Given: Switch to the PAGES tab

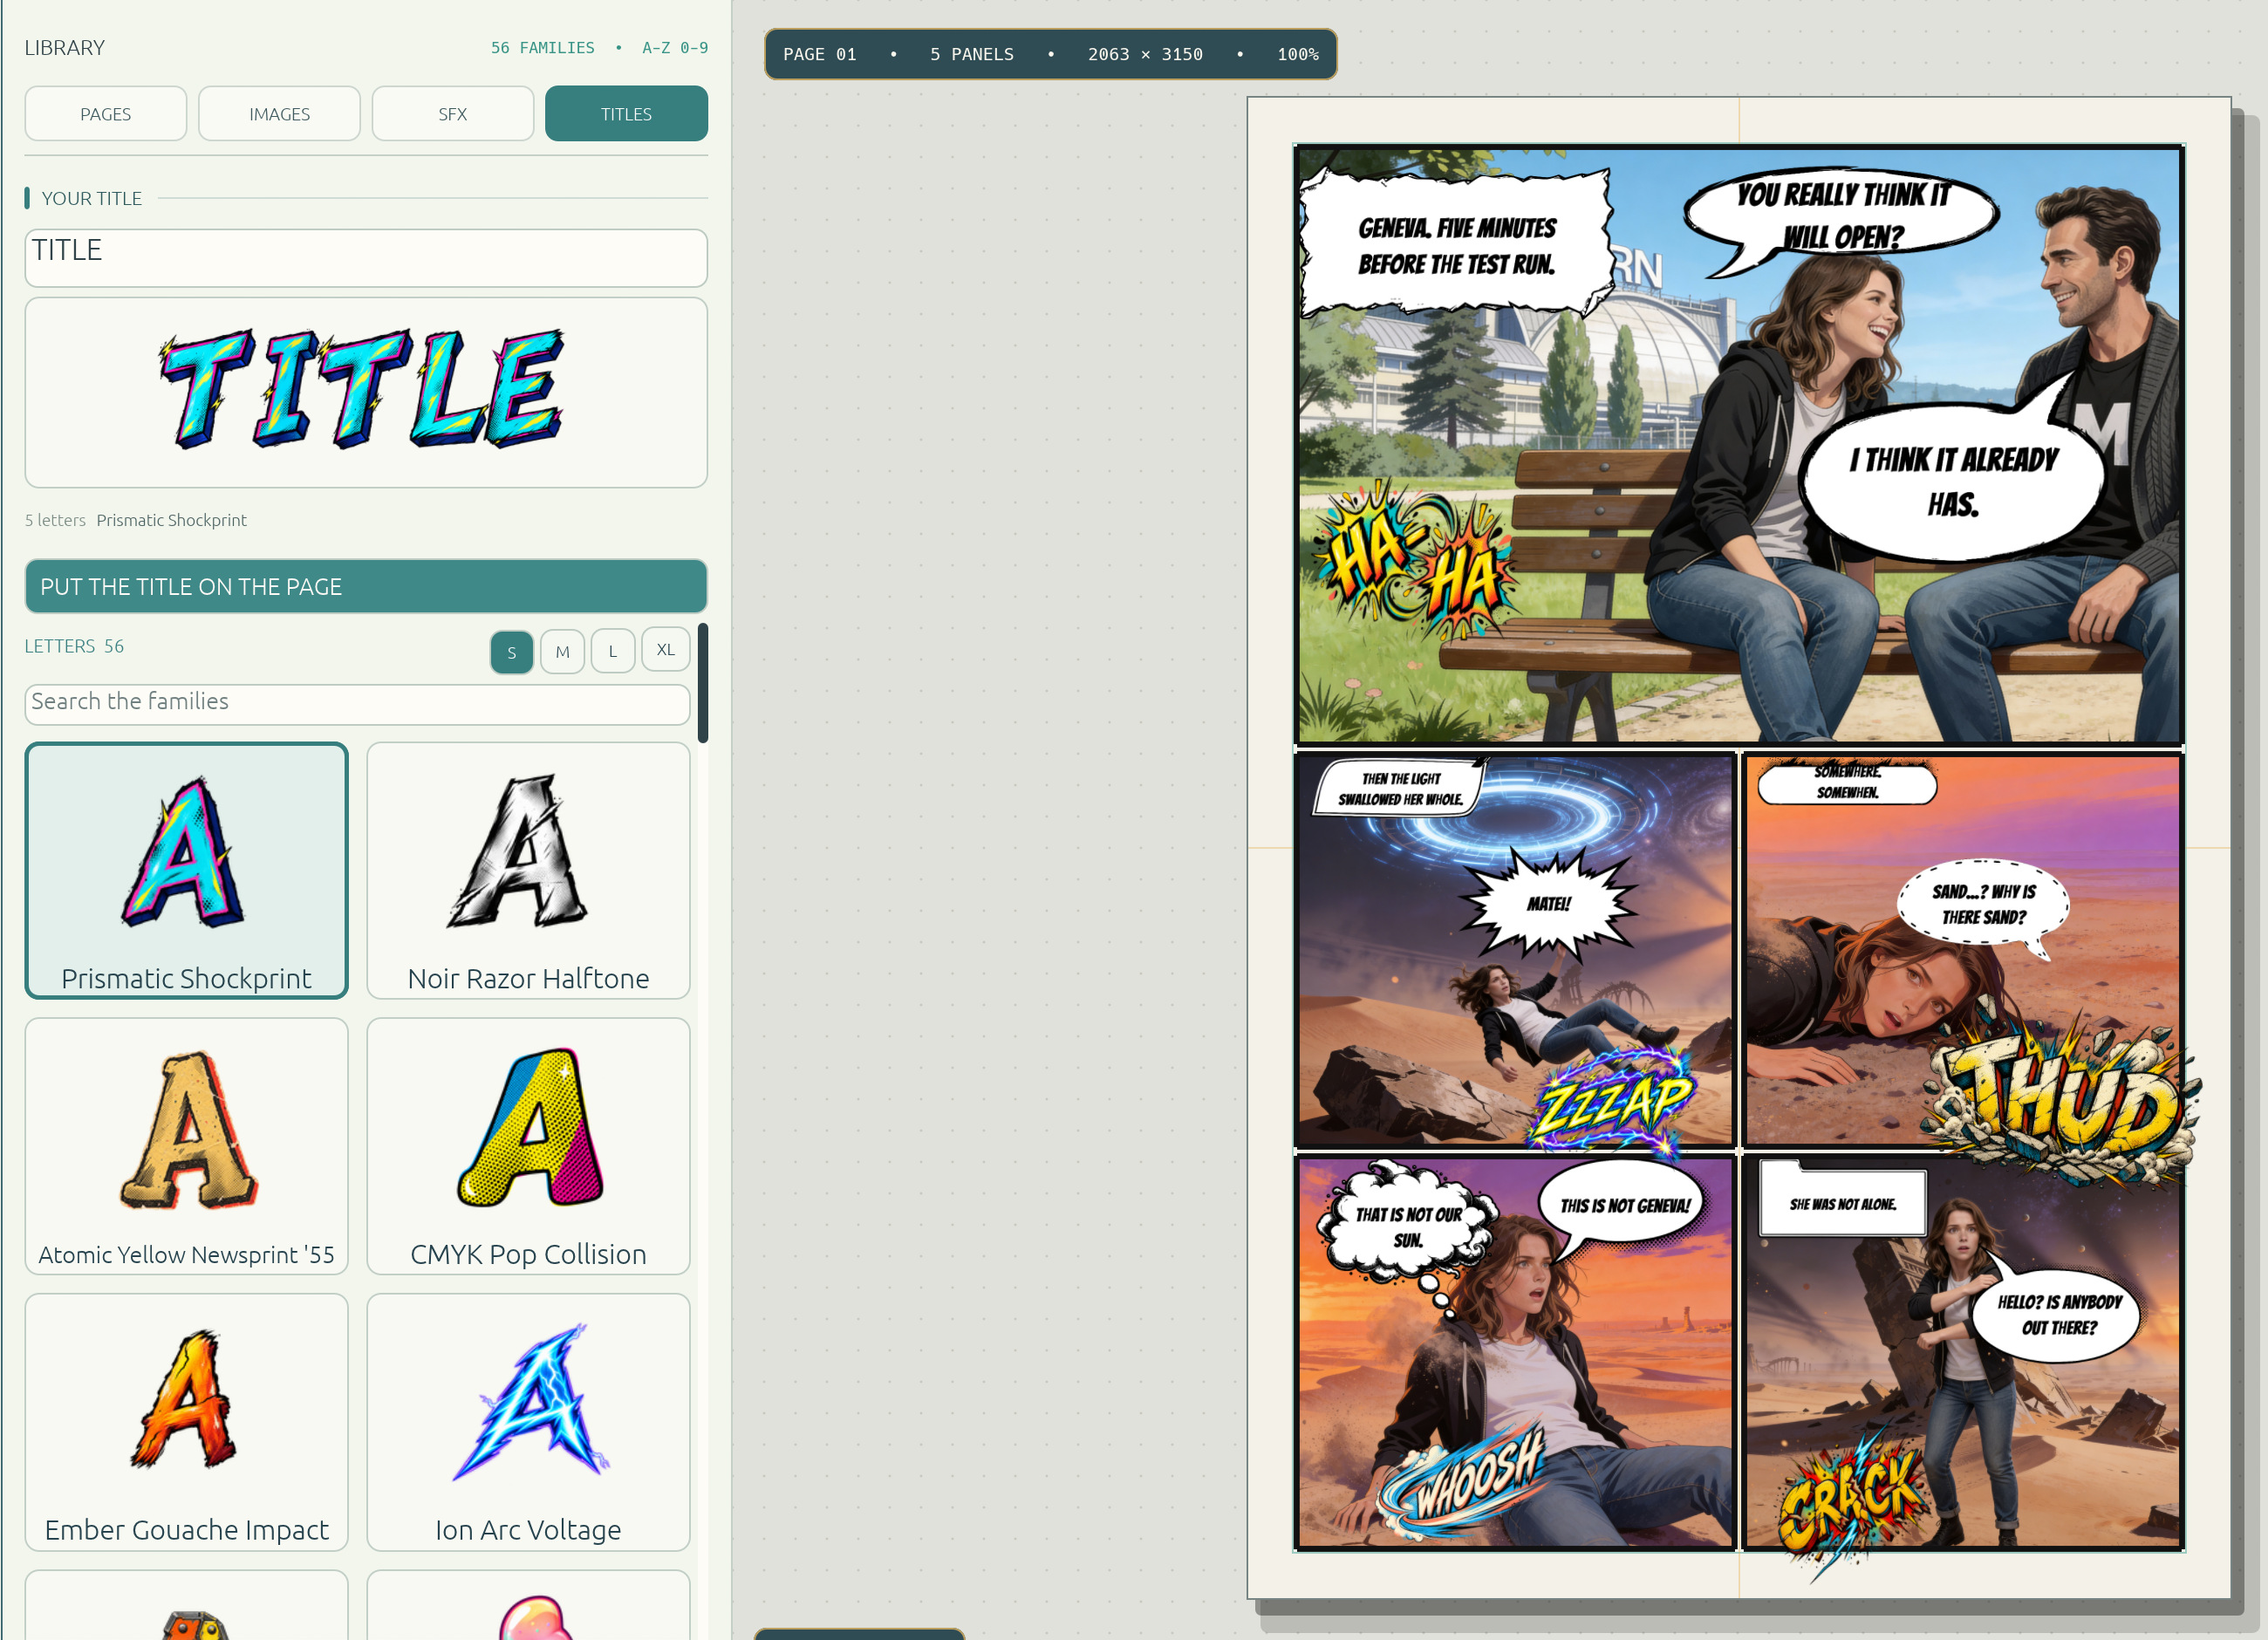Looking at the screenshot, I should [x=105, y=114].
